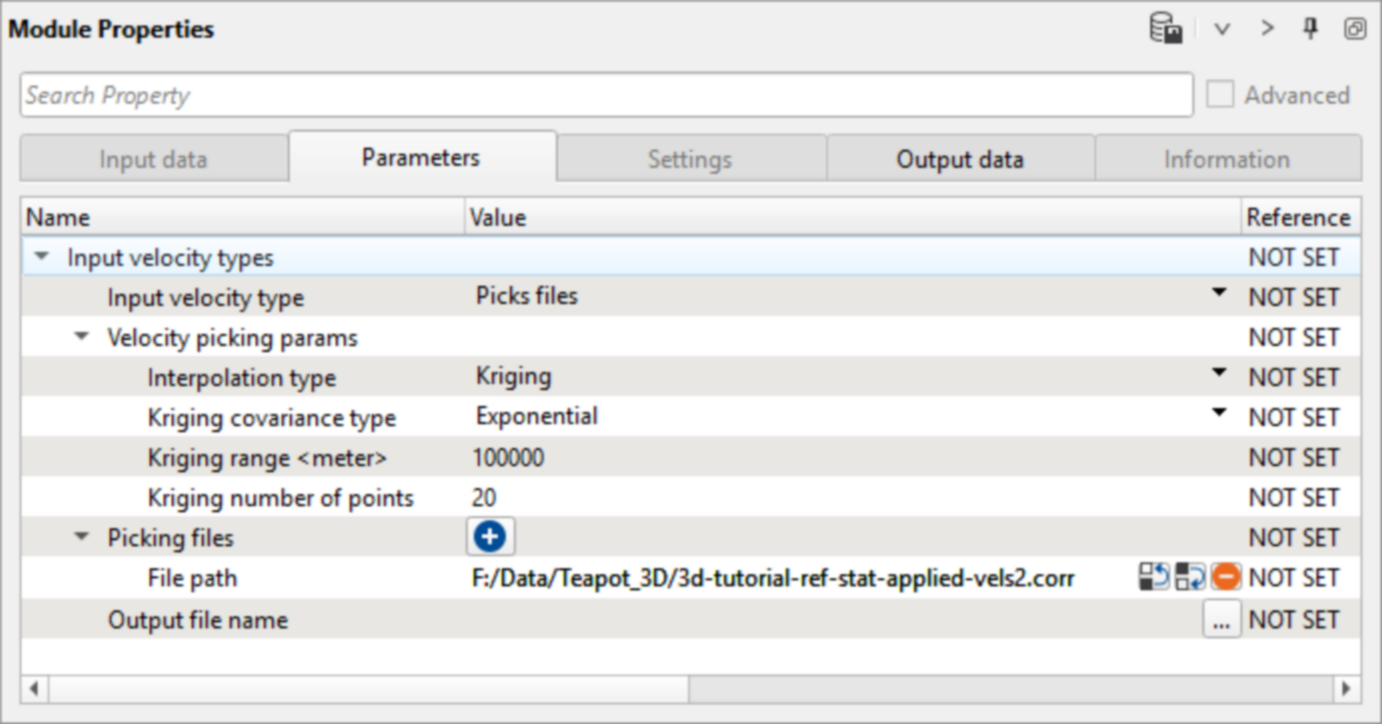
Task: Enable the Advanced checkbox
Action: pyautogui.click(x=1220, y=95)
